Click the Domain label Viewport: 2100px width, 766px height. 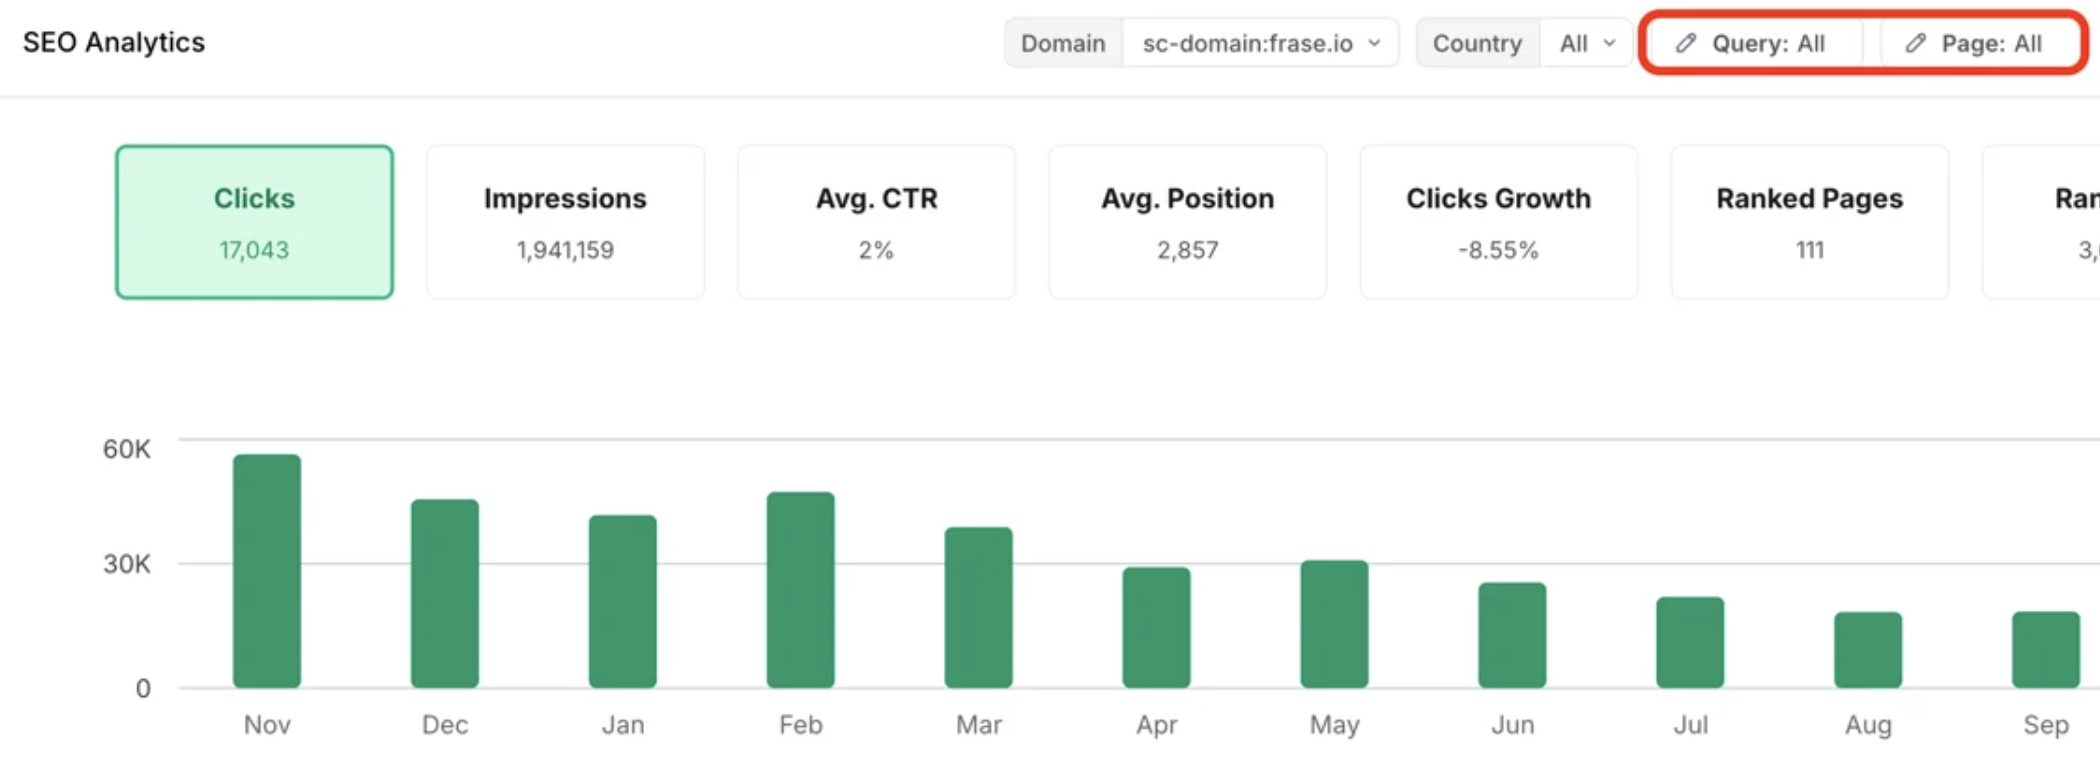pos(1063,43)
